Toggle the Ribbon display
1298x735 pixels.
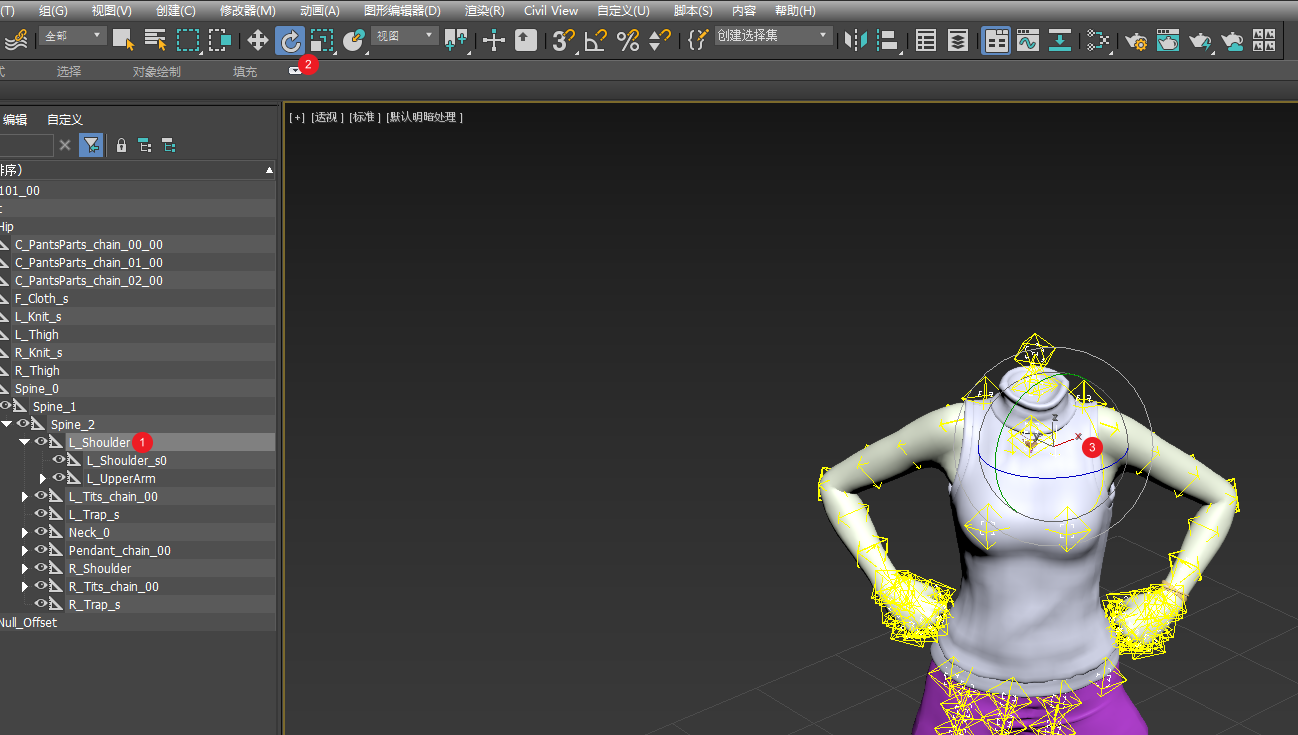point(996,40)
